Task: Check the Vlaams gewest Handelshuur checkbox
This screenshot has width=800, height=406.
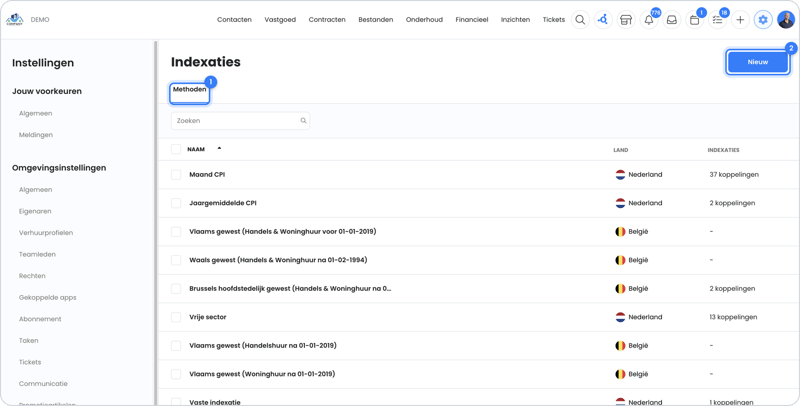Action: coord(176,346)
